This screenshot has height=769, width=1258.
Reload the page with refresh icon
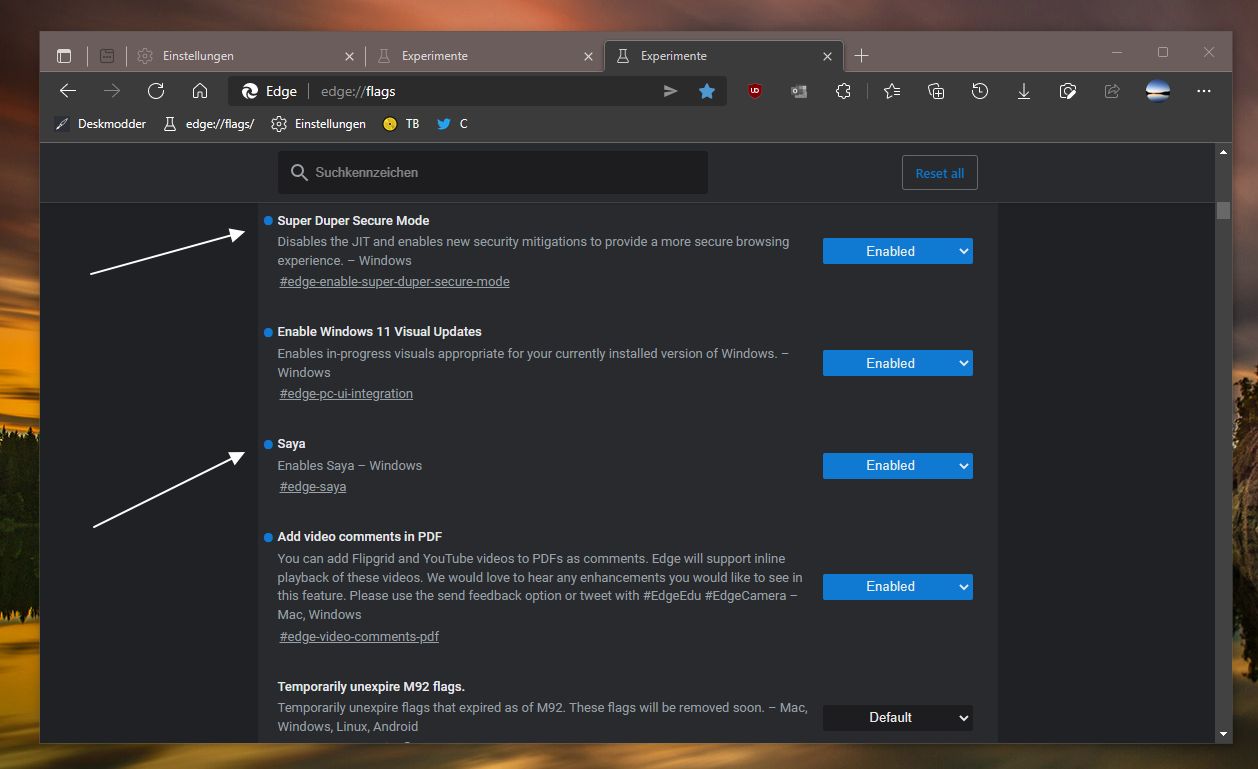[x=156, y=91]
